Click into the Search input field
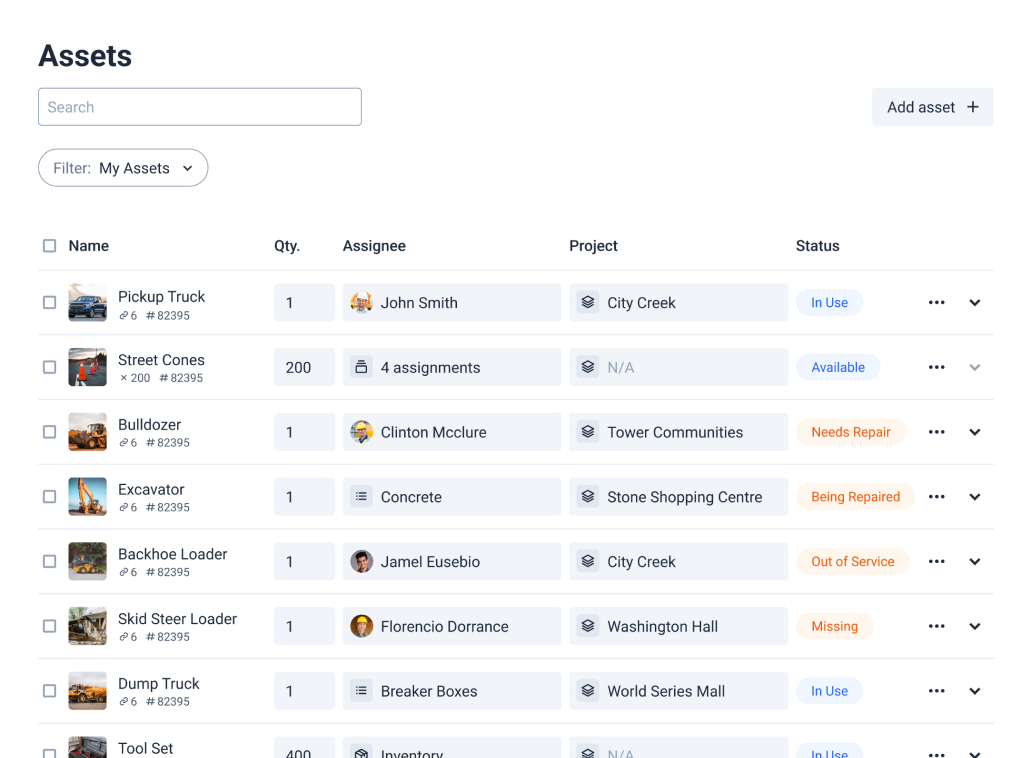Screen dimensions: 1032x758 point(200,107)
